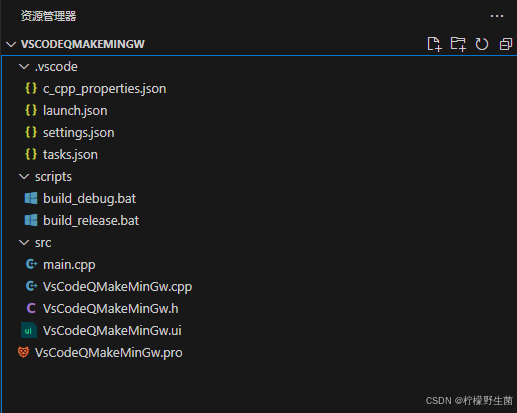517x413 pixels.
Task: Click the JSON icon beside settings.json
Action: click(31, 132)
